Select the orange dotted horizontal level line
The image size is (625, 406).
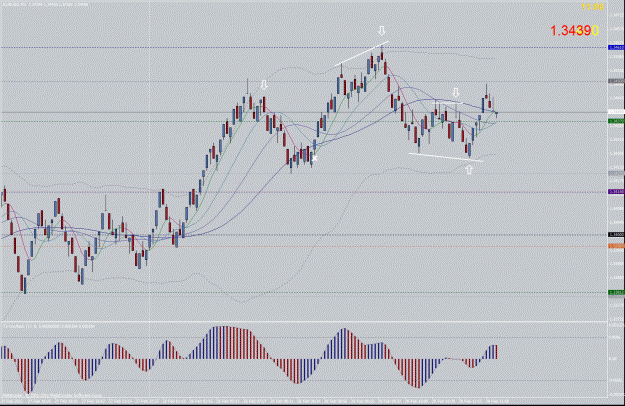pyautogui.click(x=304, y=246)
